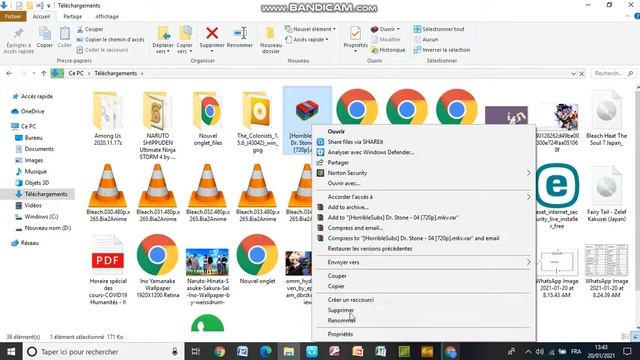Open the Fichier tab
This screenshot has height=360, width=640.
13,16
